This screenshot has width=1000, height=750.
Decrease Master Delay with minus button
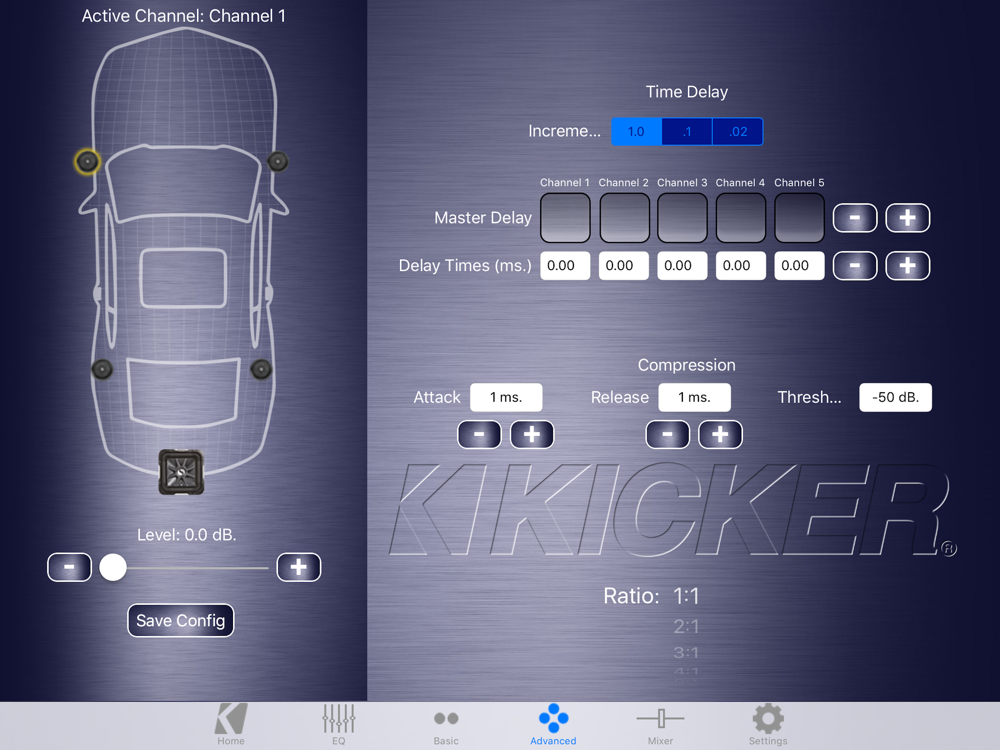pyautogui.click(x=855, y=218)
